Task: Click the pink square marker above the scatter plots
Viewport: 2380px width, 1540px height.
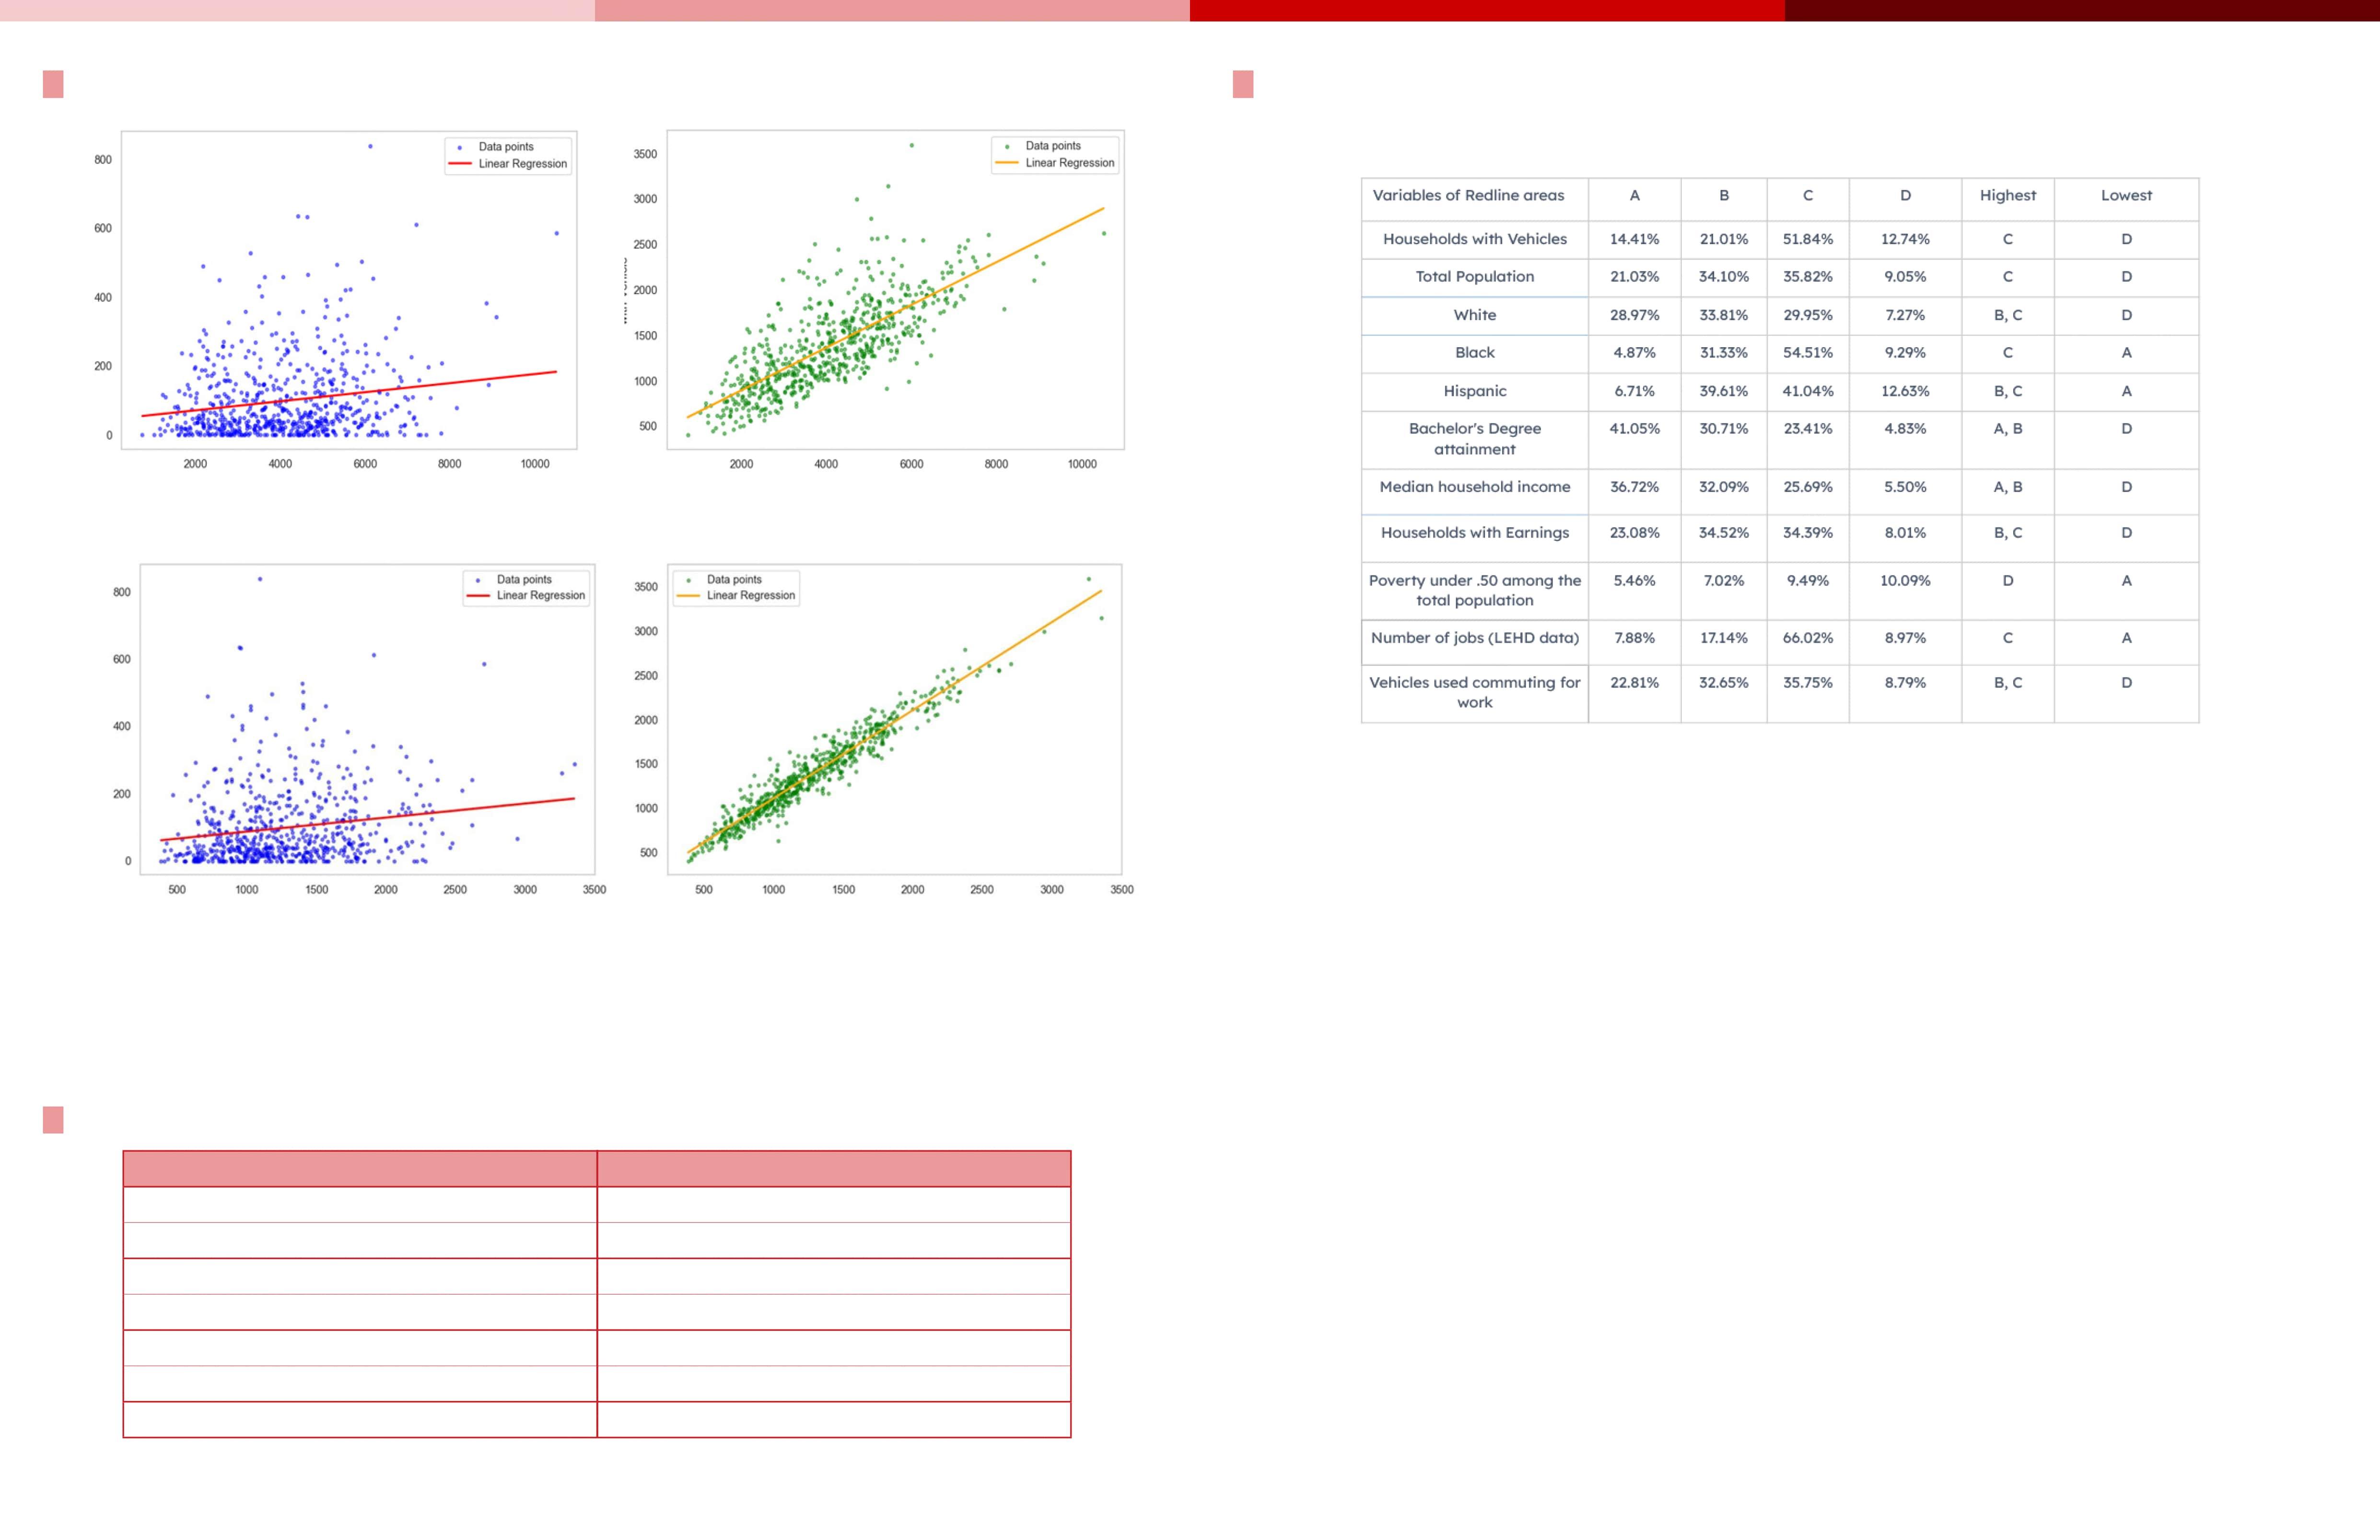Action: pos(53,84)
